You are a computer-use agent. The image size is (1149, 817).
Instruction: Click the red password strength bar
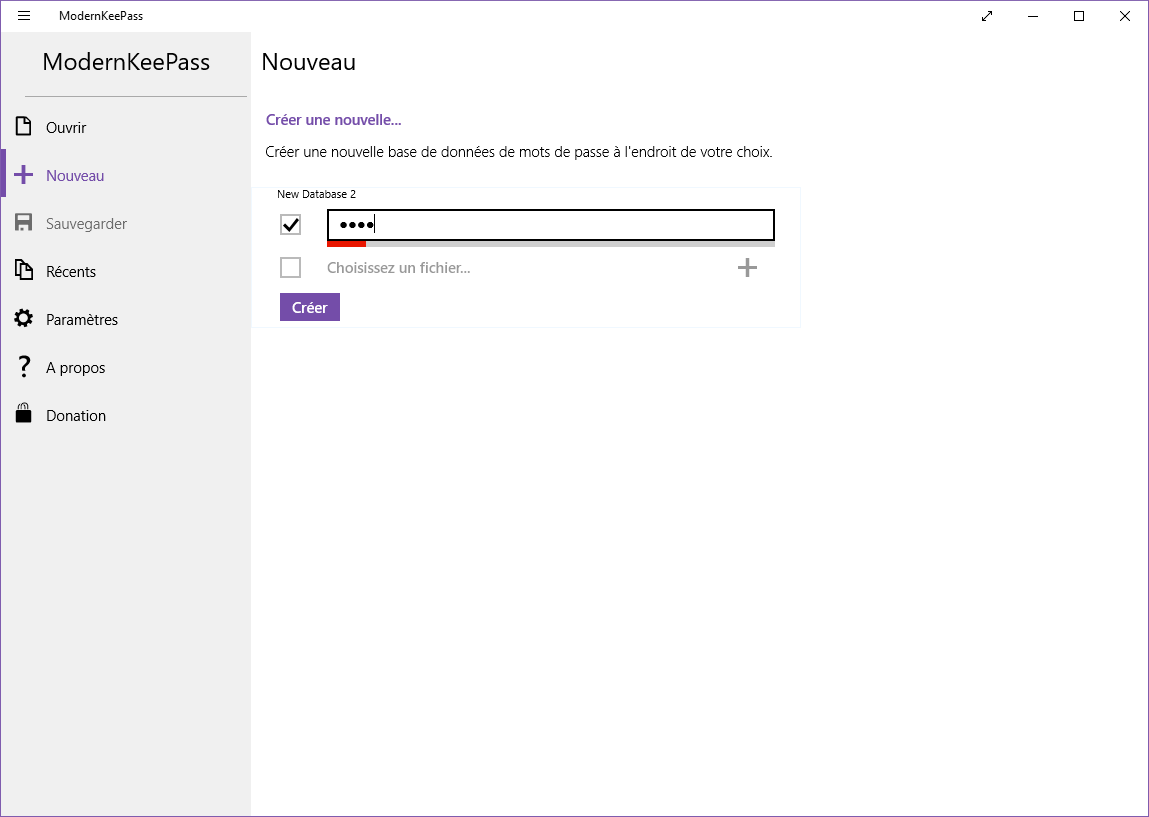coord(346,244)
